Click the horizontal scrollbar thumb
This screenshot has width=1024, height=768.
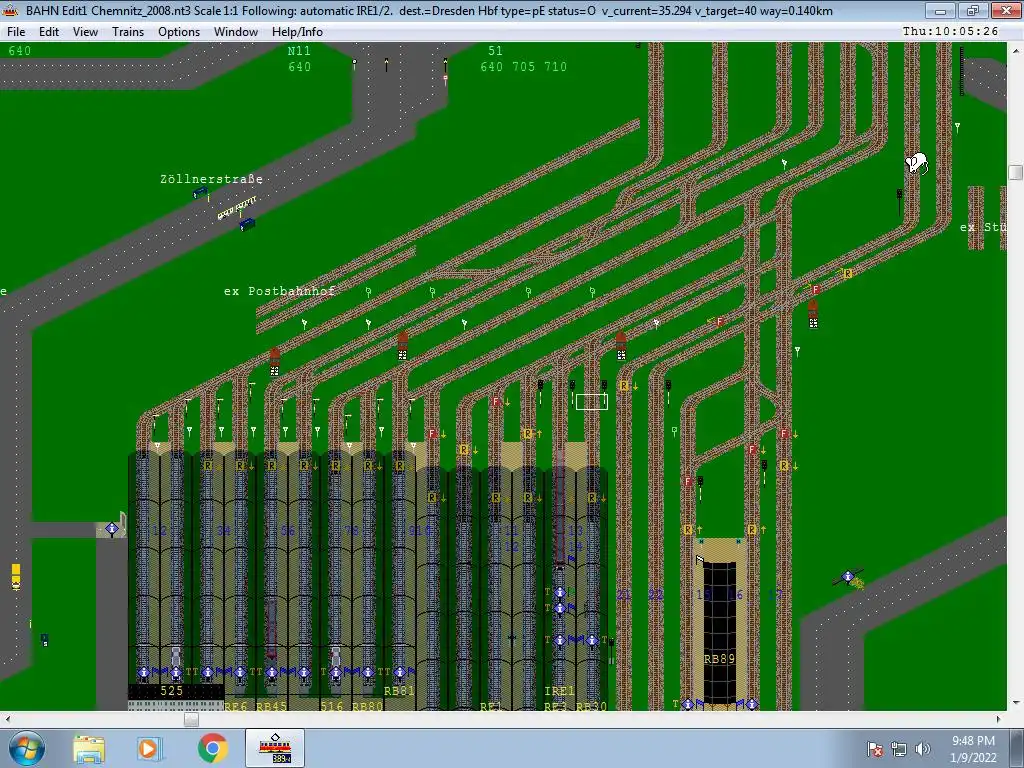coord(191,719)
